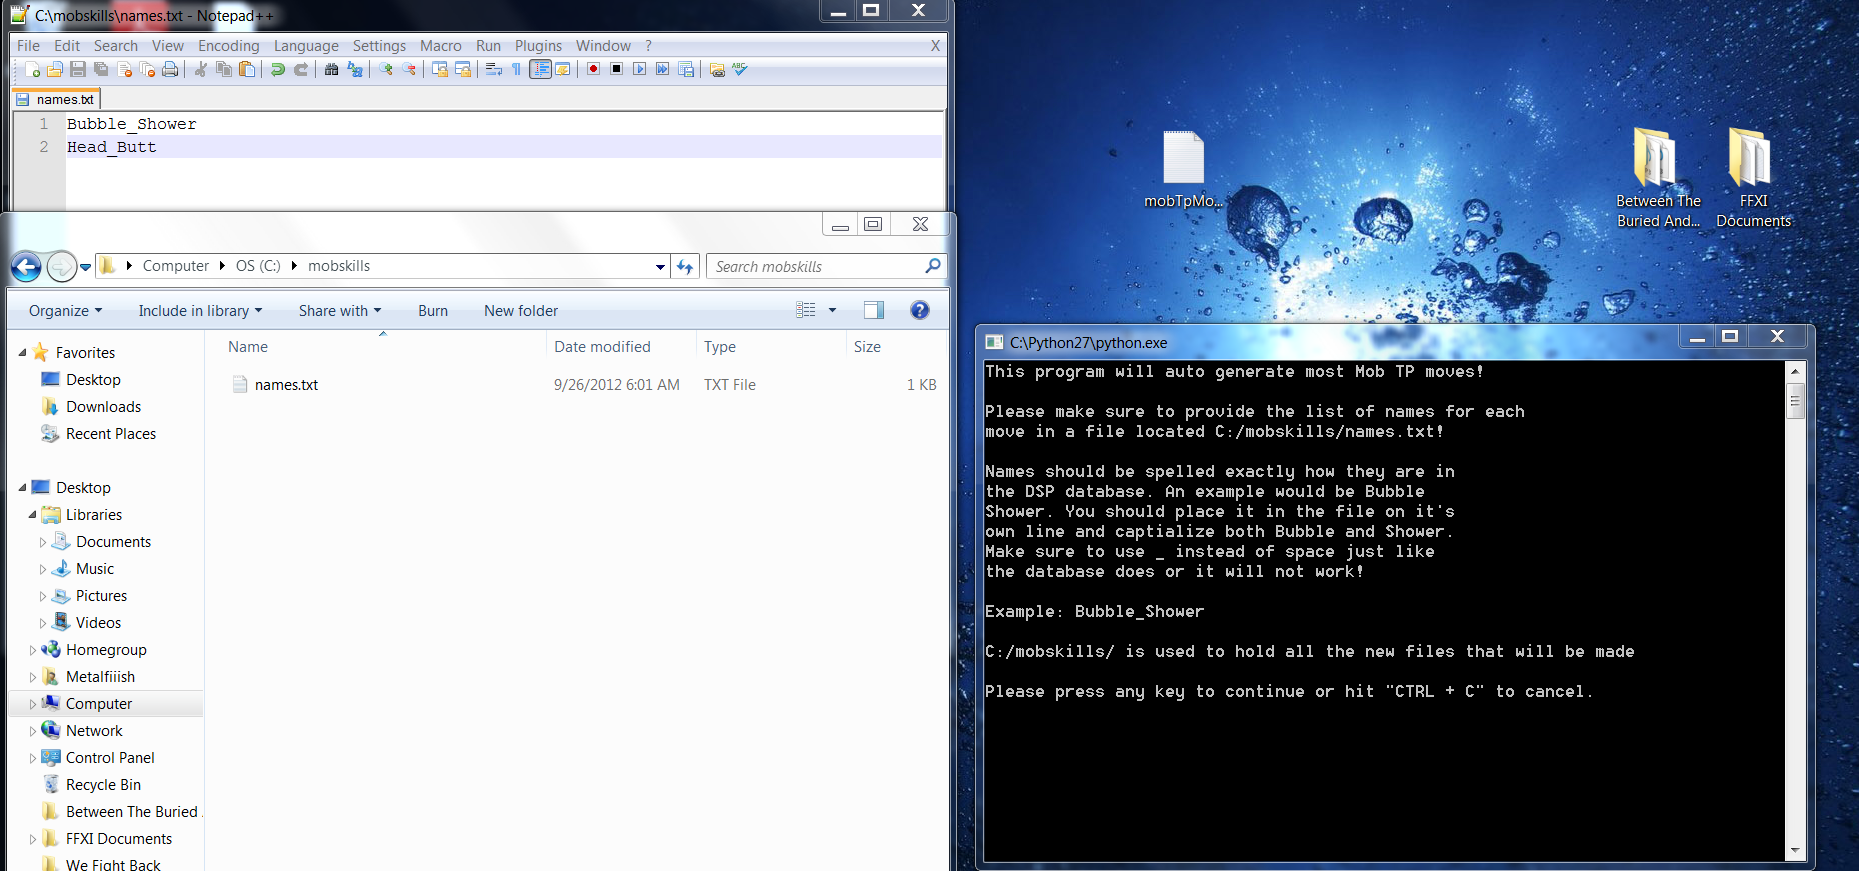The width and height of the screenshot is (1859, 871).
Task: Expand the Include in library dropdown
Action: click(200, 311)
